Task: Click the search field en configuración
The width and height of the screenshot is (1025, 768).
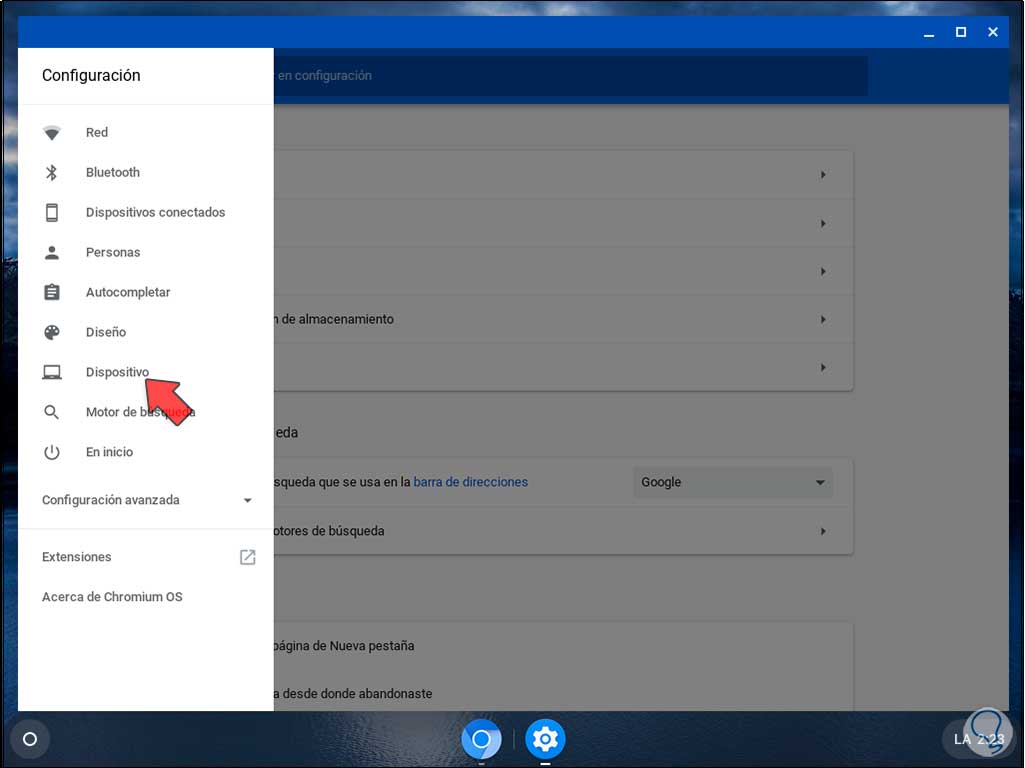Action: pos(570,76)
